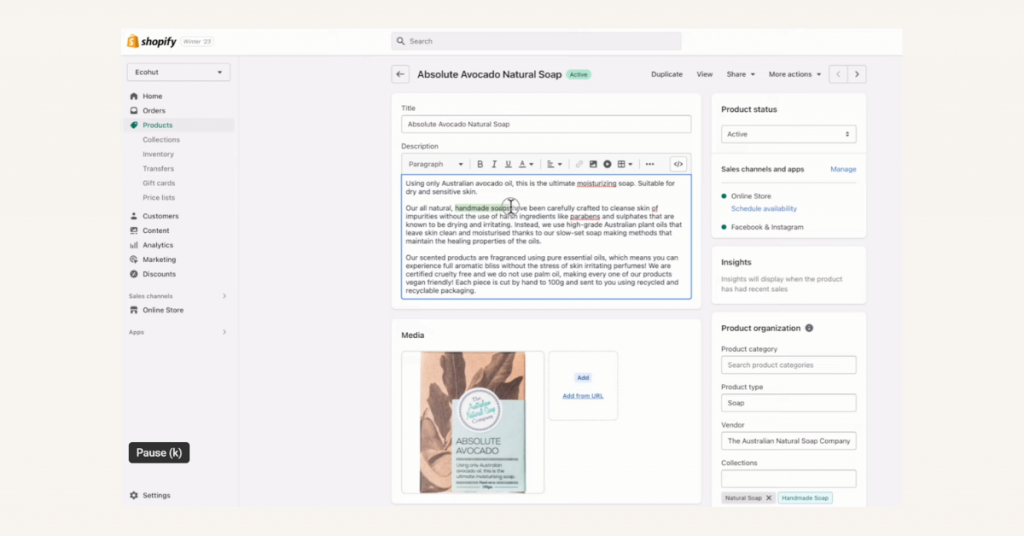Click the Settings gear icon
The width and height of the screenshot is (1024, 536).
click(134, 496)
